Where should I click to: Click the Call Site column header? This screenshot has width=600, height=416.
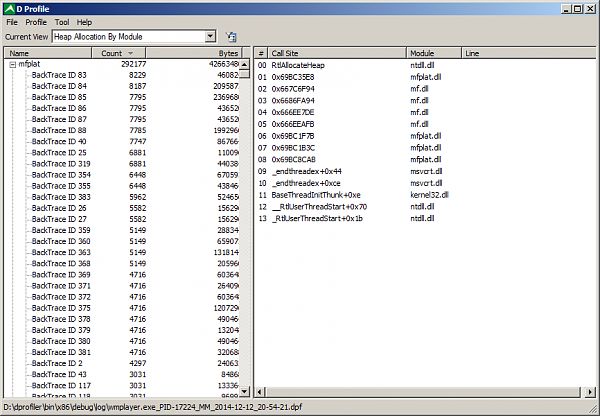click(x=337, y=53)
